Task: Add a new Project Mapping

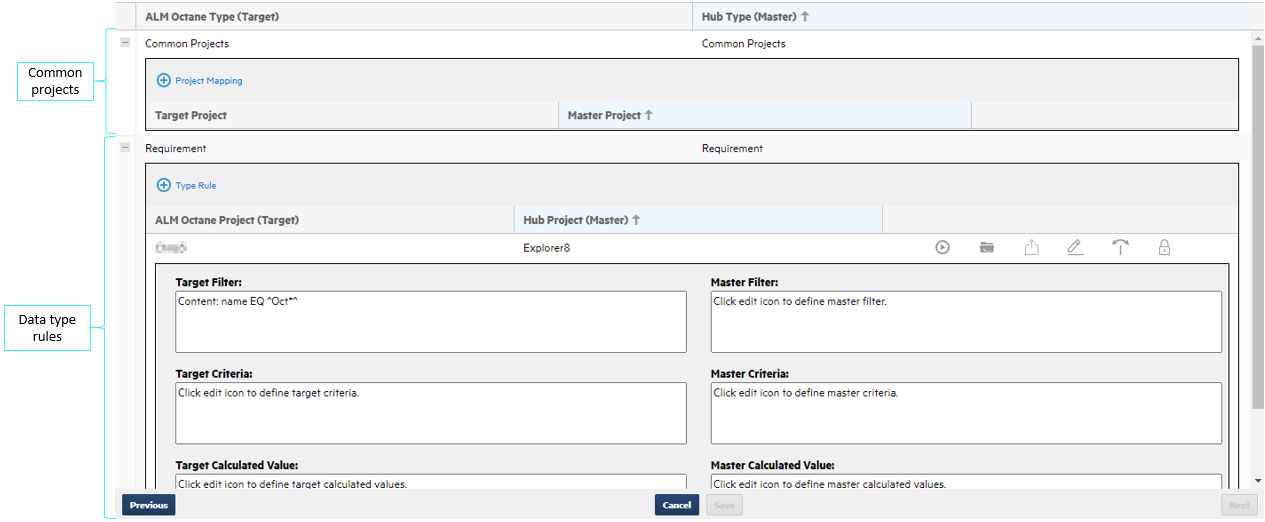Action: coord(200,80)
